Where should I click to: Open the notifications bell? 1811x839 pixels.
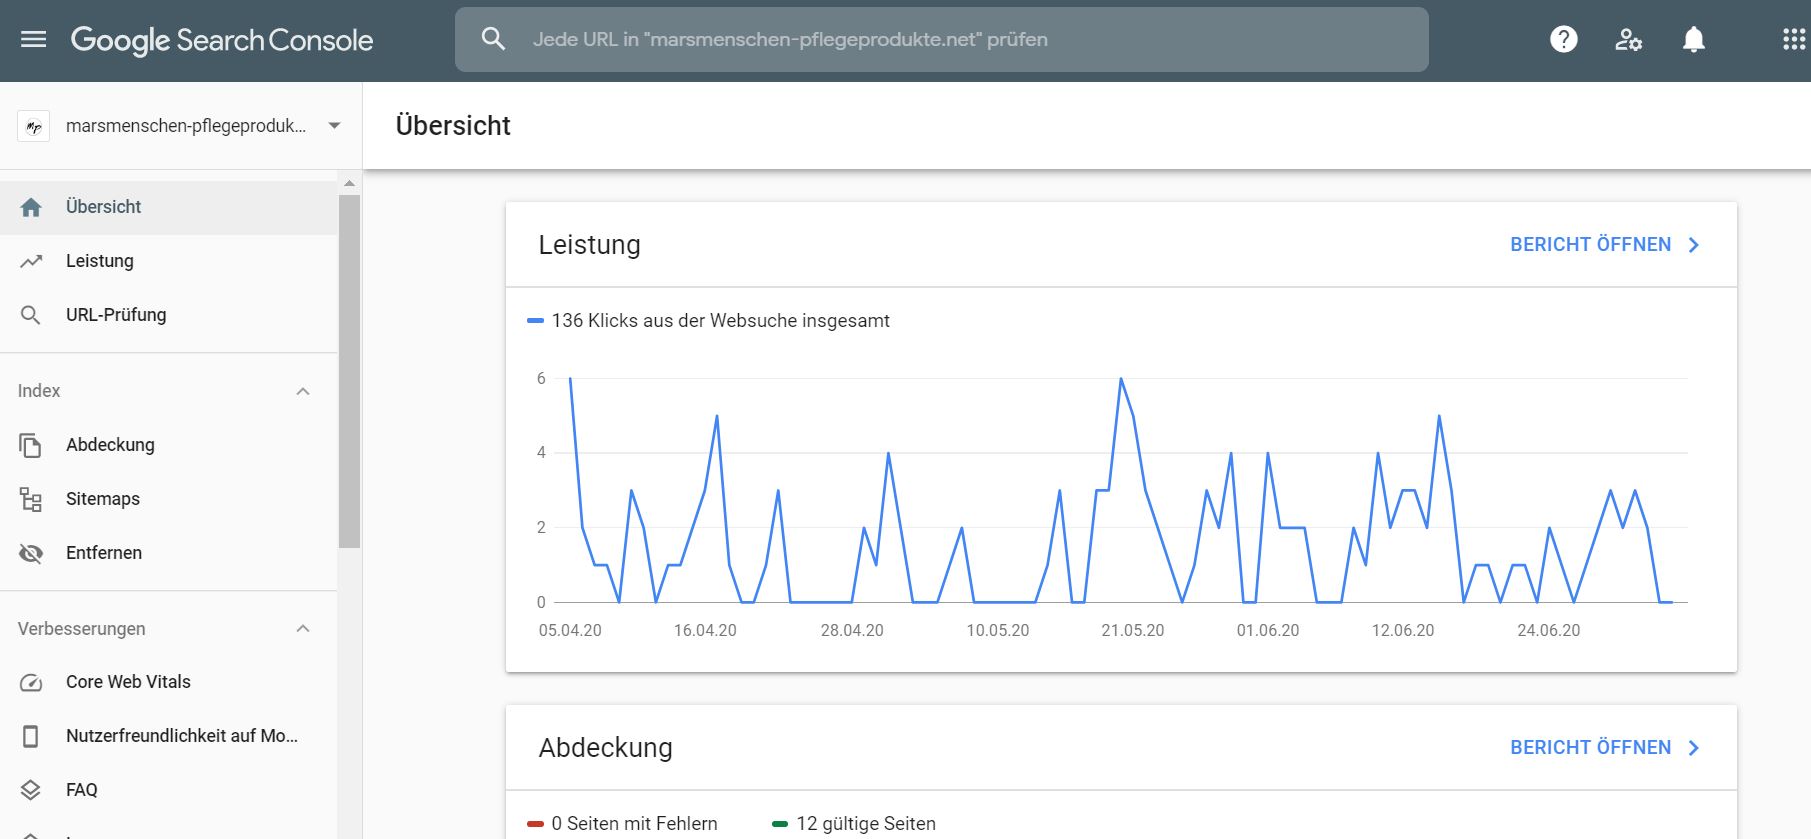[x=1693, y=39]
